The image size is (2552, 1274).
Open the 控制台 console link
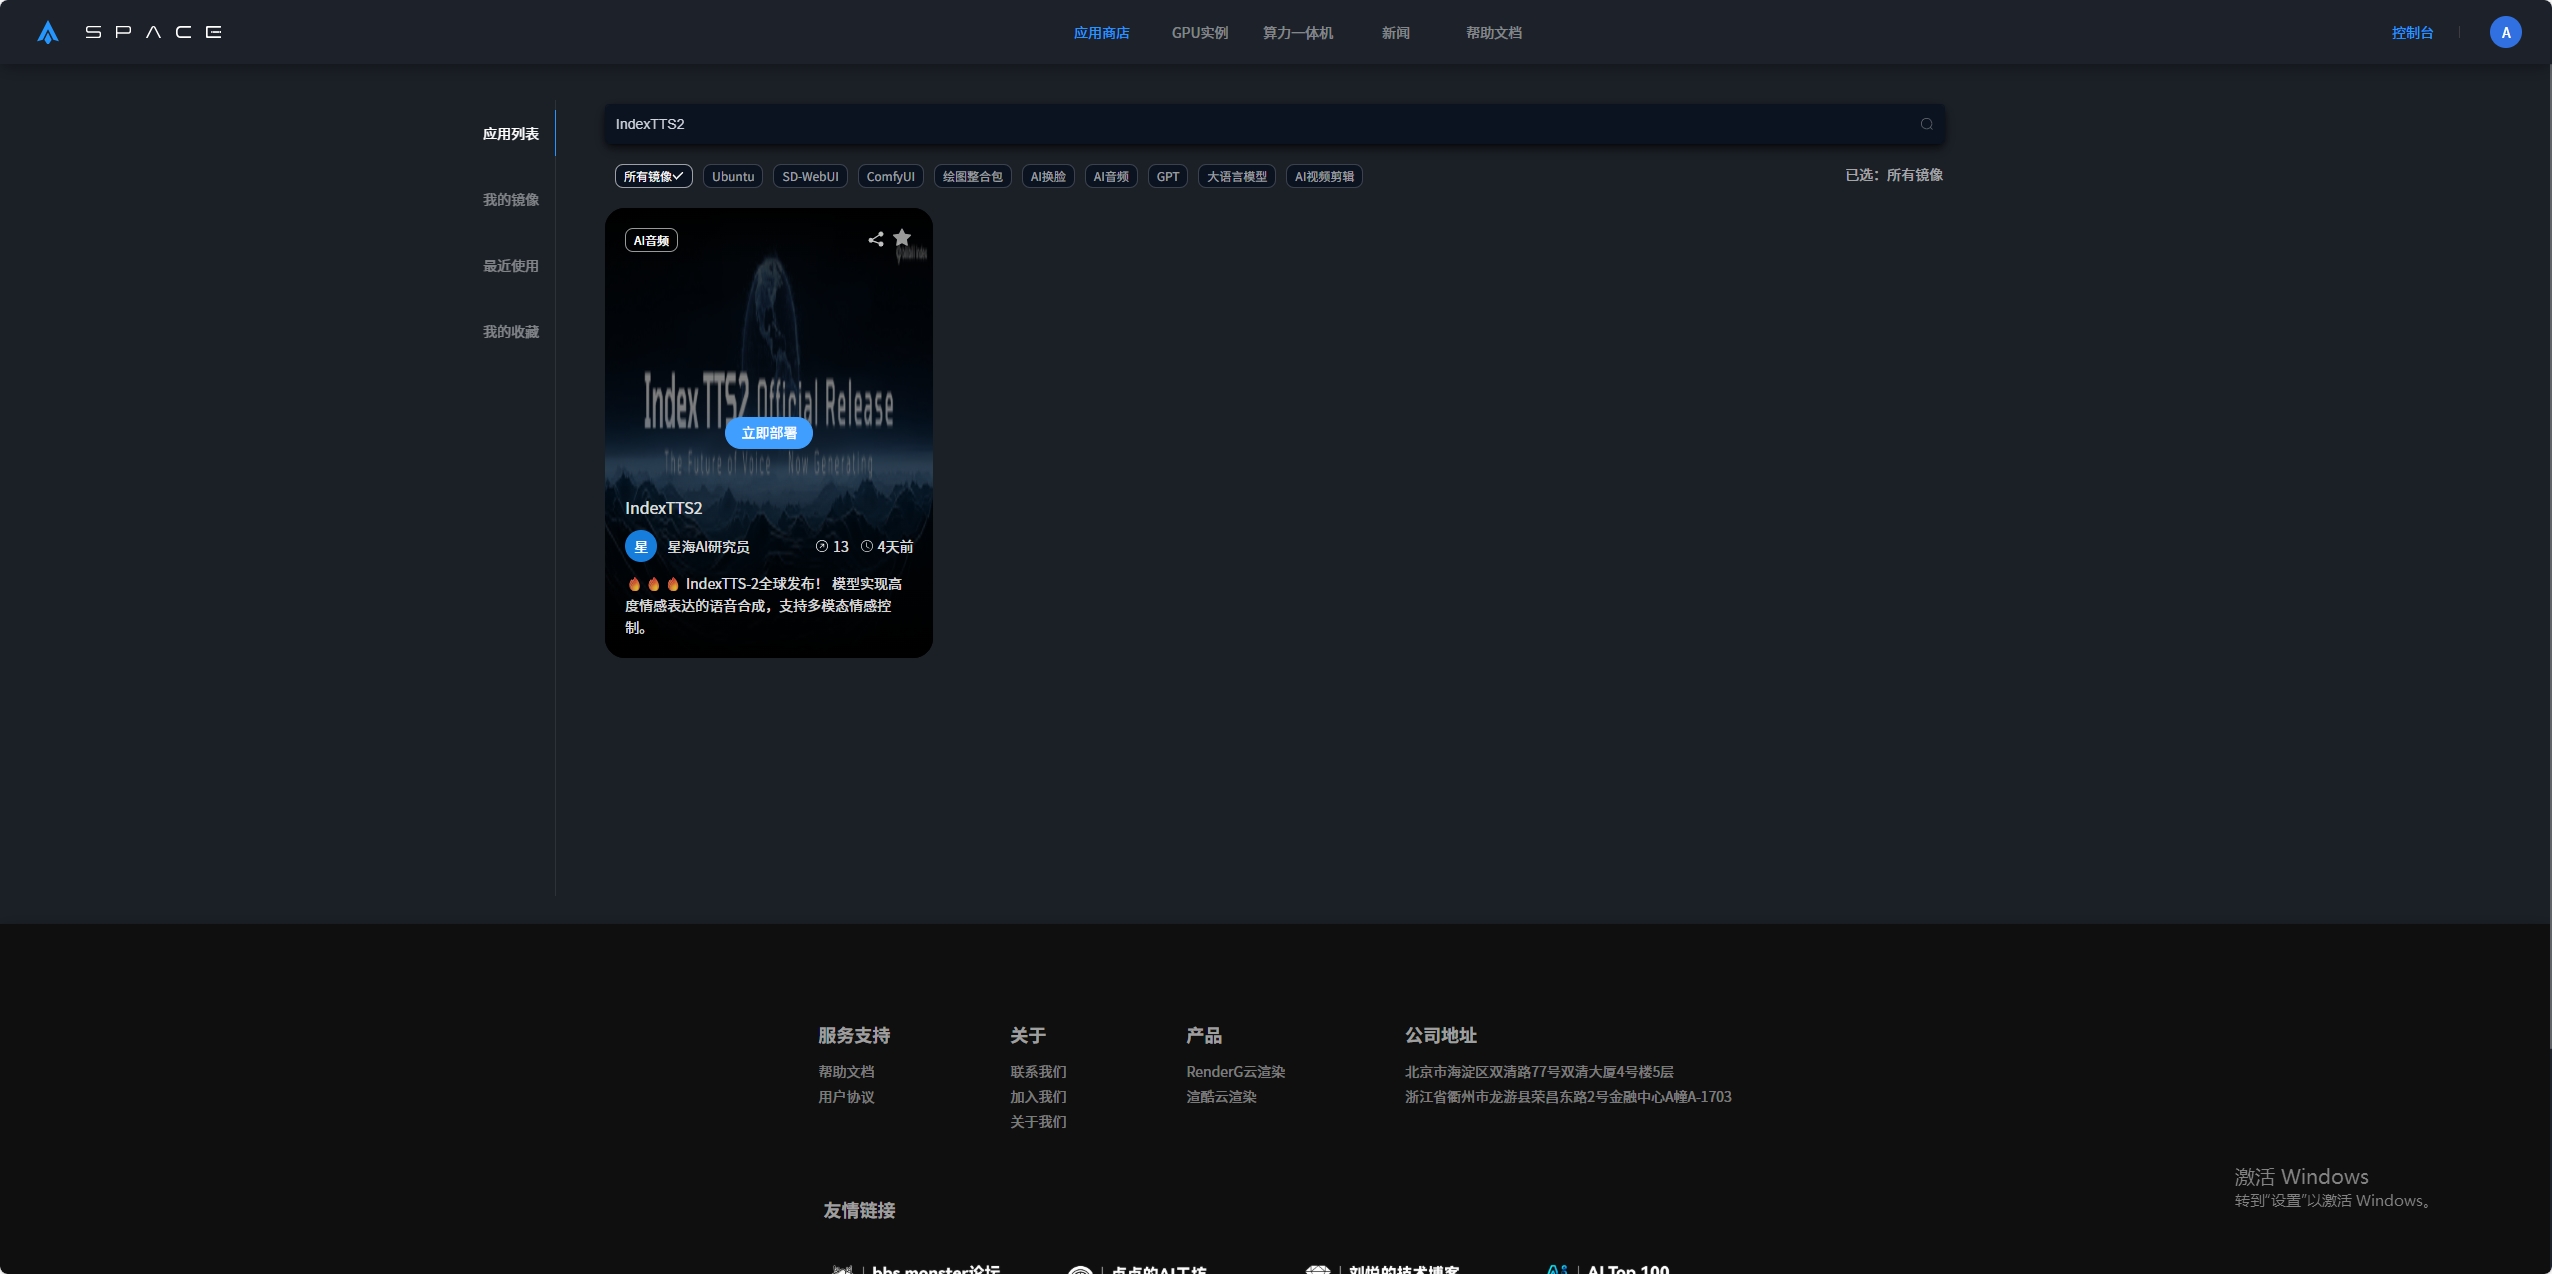pos(2412,33)
